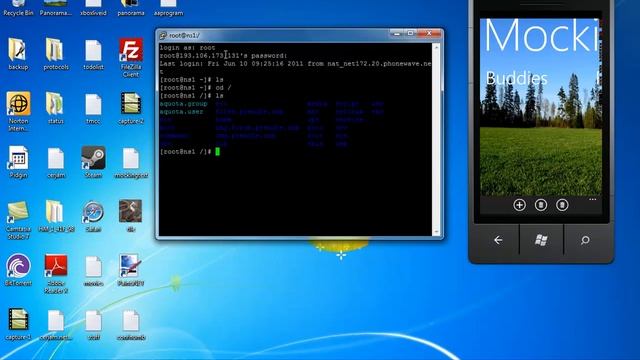Select the todolist file icon
The height and width of the screenshot is (360, 640).
(x=93, y=54)
